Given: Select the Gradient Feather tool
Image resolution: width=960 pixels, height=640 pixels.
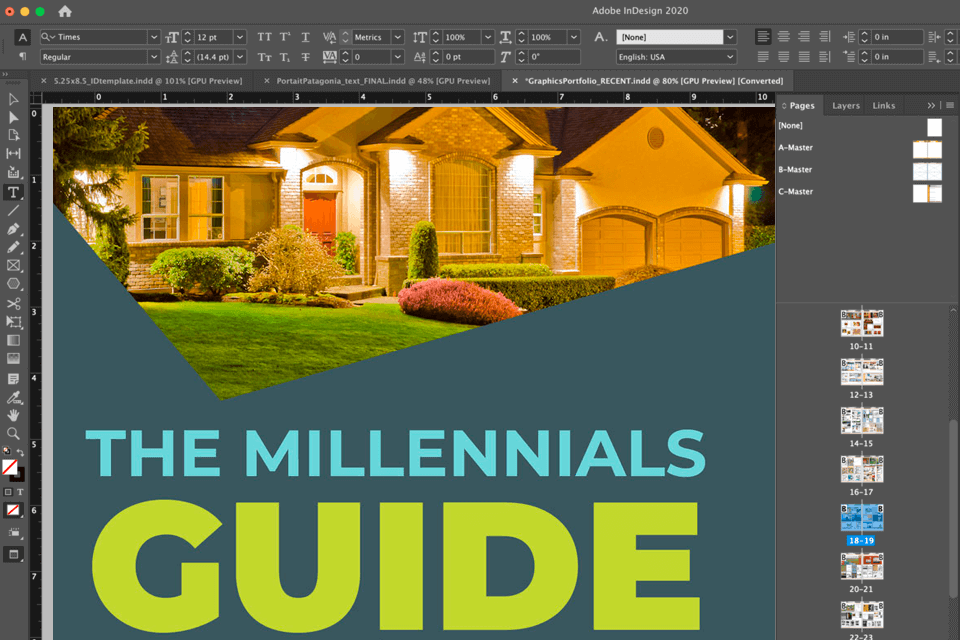Looking at the screenshot, I should tap(13, 359).
